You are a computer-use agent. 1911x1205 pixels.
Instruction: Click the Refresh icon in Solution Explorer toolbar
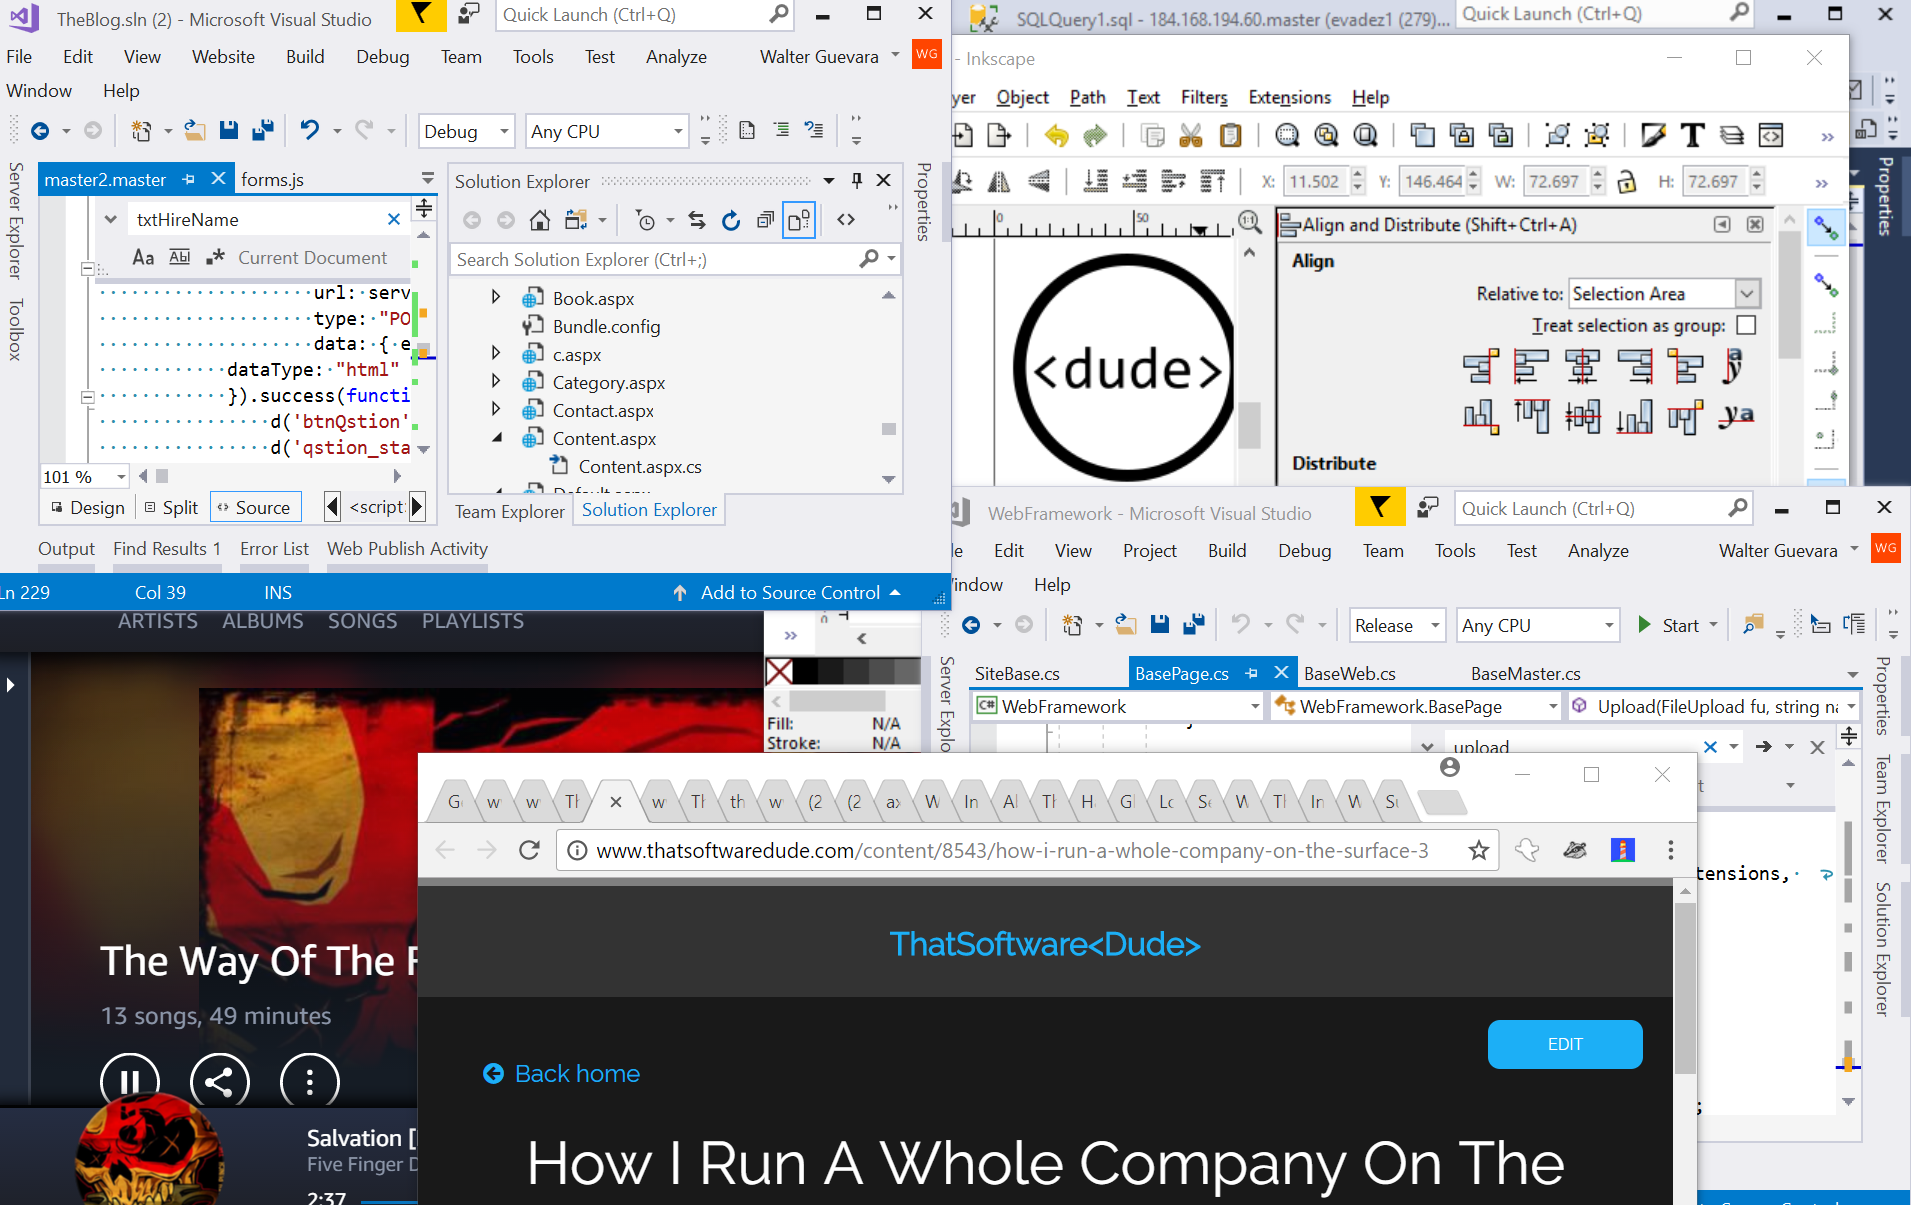click(x=731, y=220)
